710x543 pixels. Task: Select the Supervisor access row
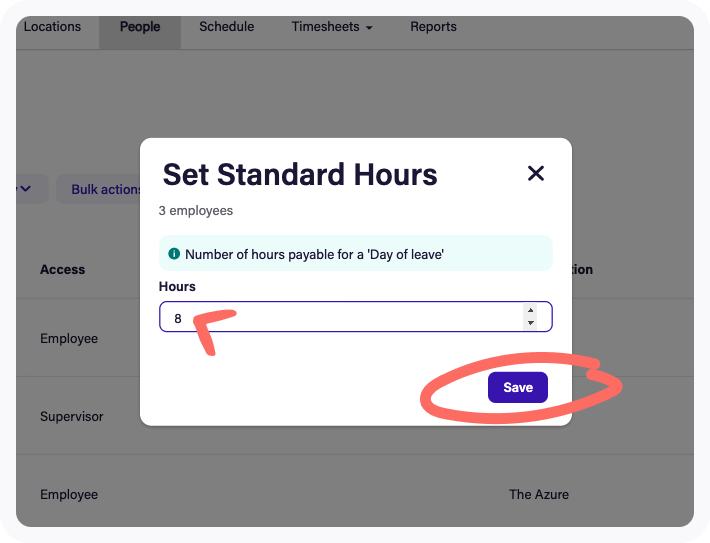click(72, 416)
